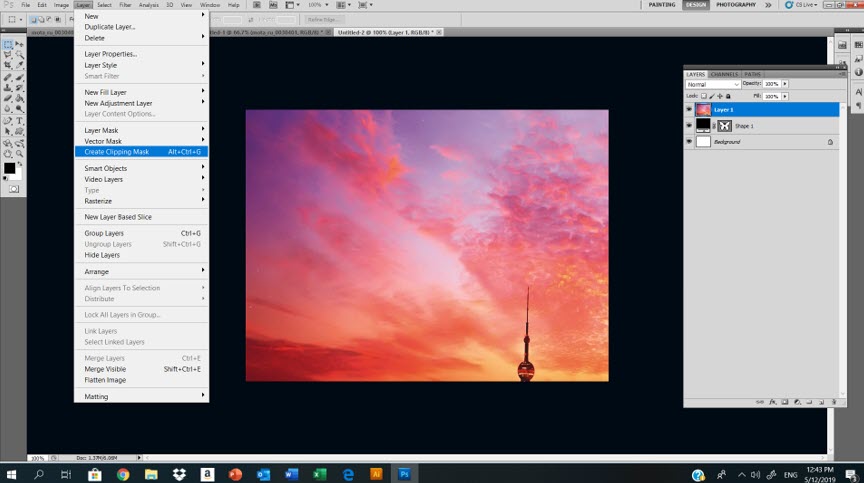Expand the New submenu
Viewport: 864px width, 483px height.
click(142, 16)
